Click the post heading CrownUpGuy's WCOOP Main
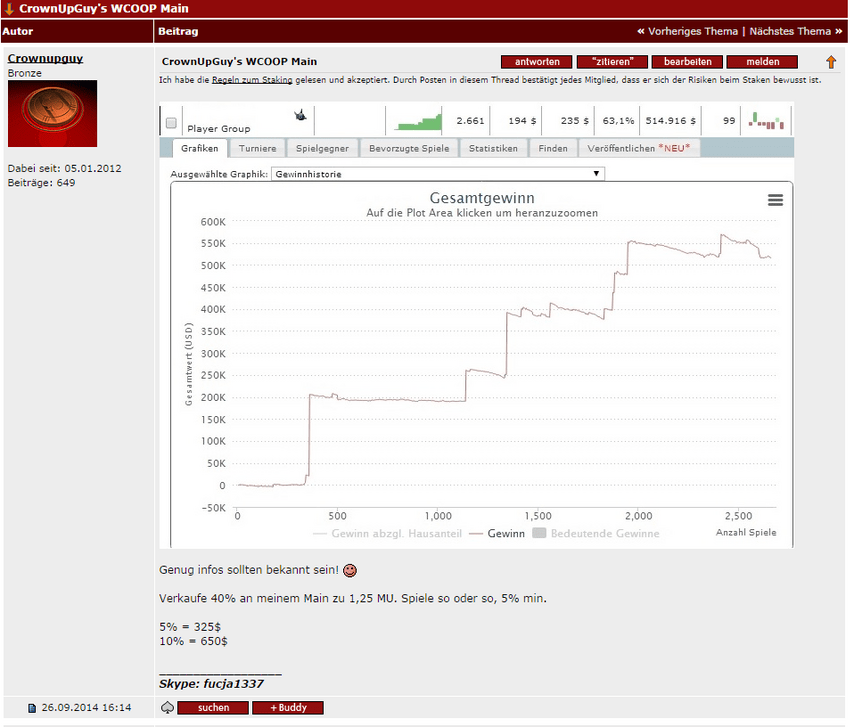Viewport: 854px width, 727px height. point(239,62)
